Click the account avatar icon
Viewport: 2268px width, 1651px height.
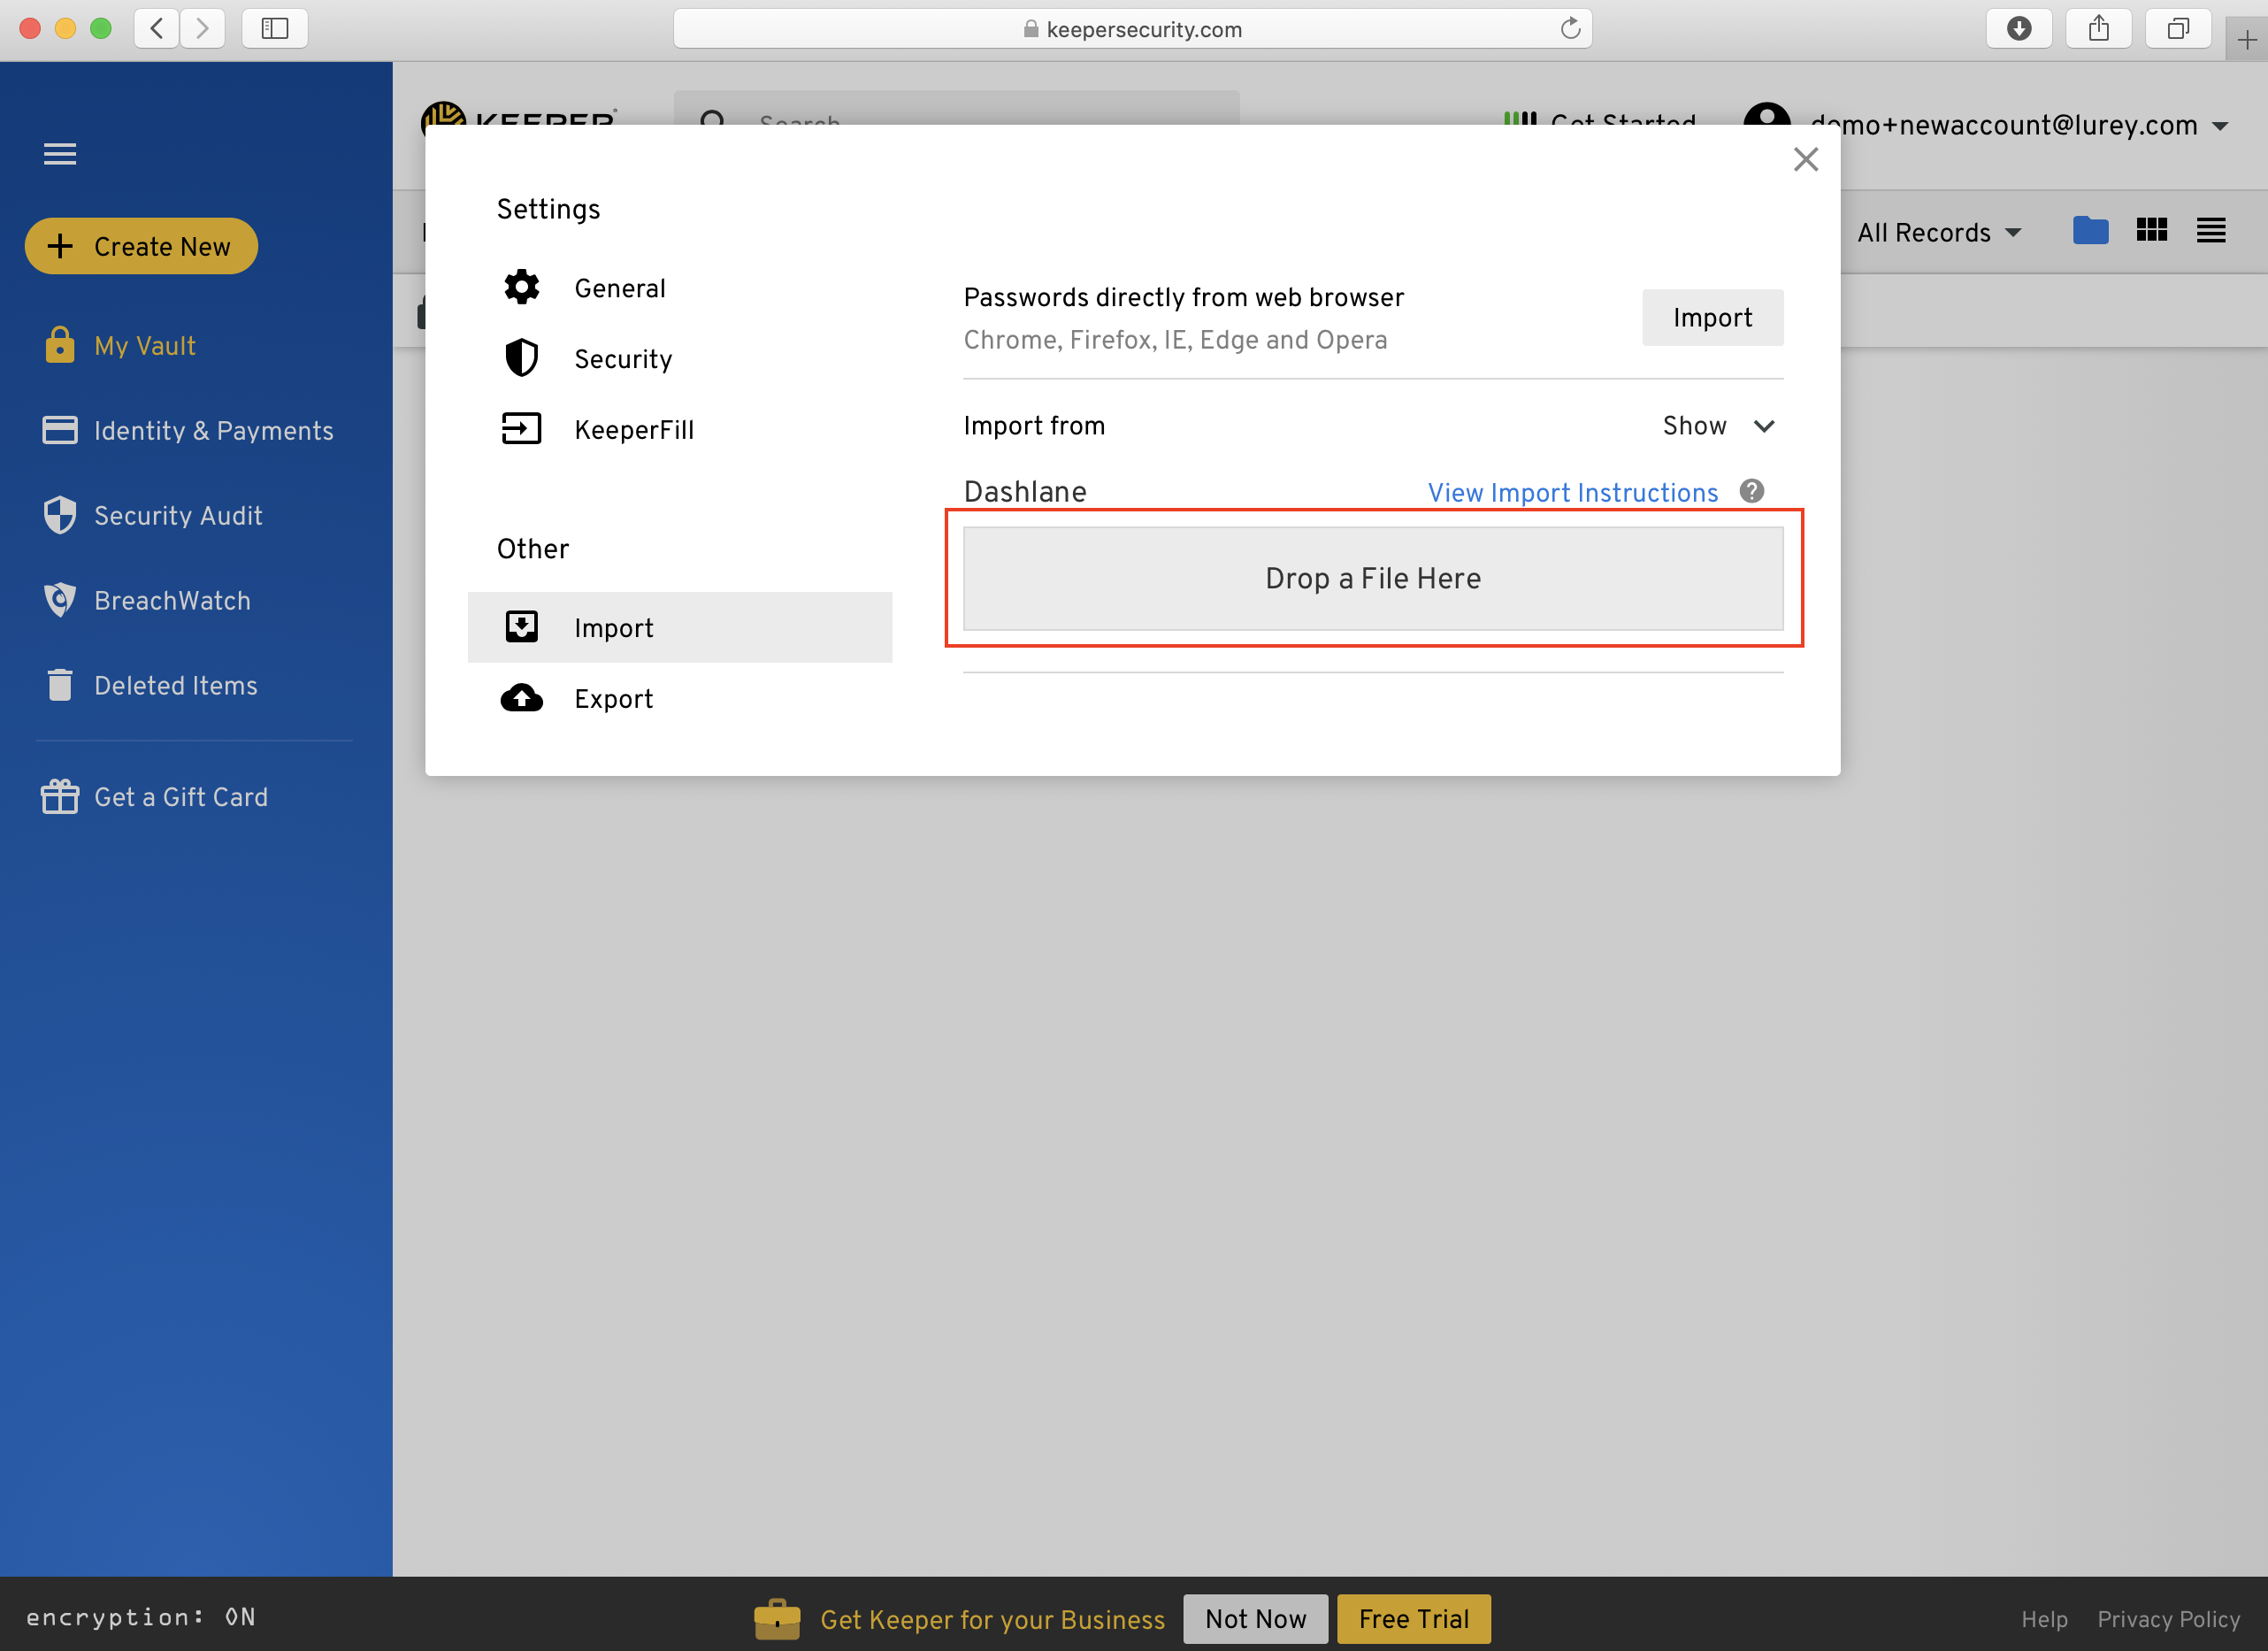tap(1767, 114)
